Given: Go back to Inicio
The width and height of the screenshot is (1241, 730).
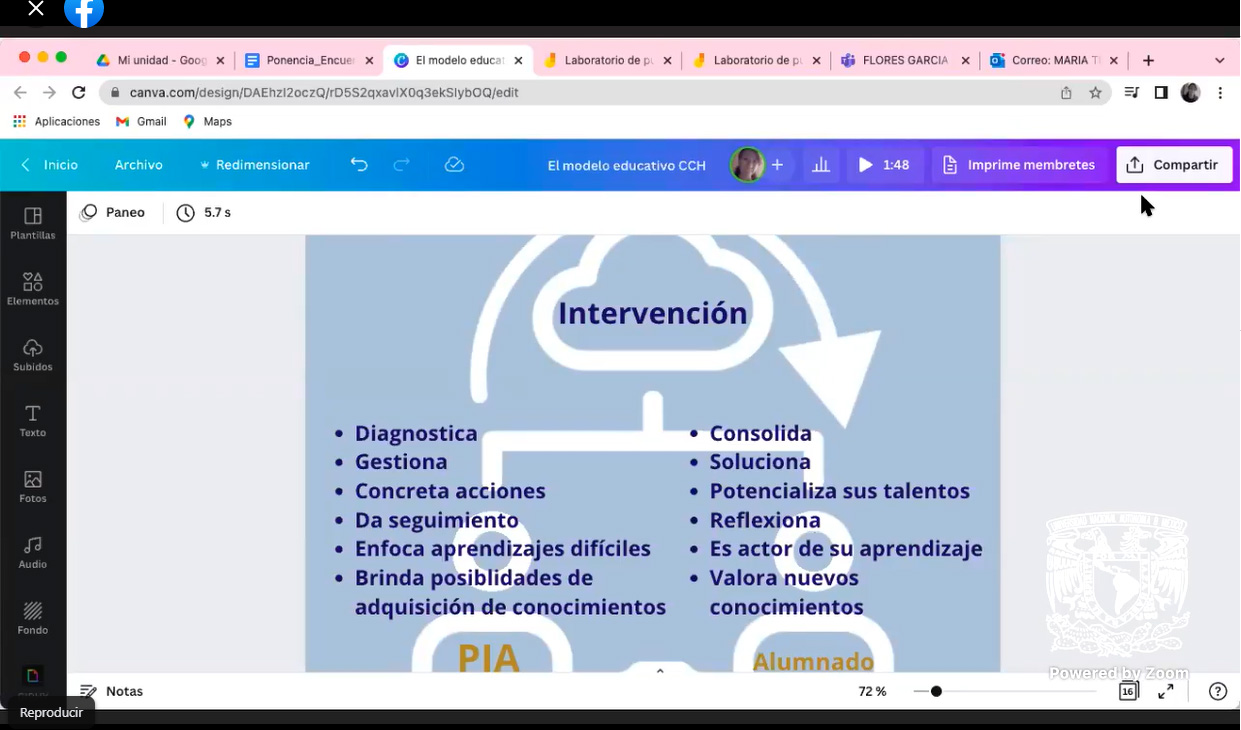Looking at the screenshot, I should click(x=50, y=165).
